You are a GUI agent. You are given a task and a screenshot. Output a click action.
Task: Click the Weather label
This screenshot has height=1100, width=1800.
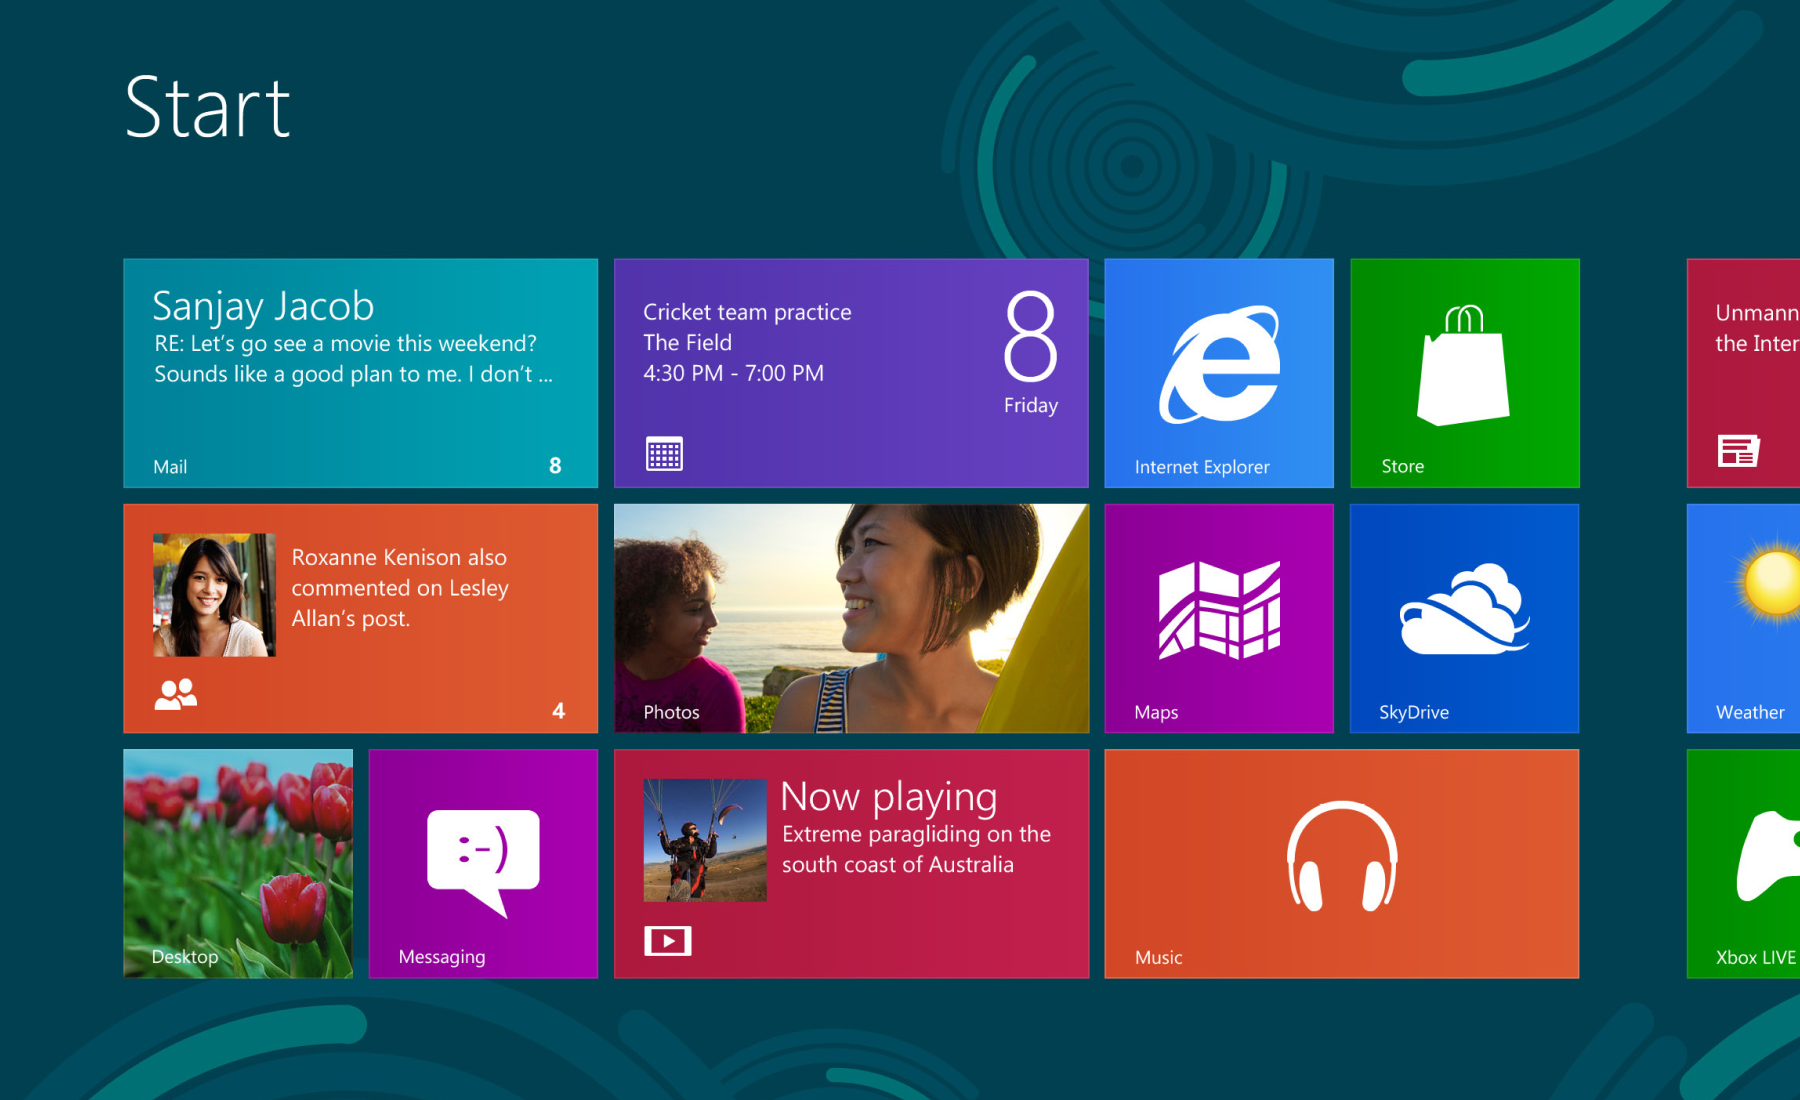[1750, 712]
